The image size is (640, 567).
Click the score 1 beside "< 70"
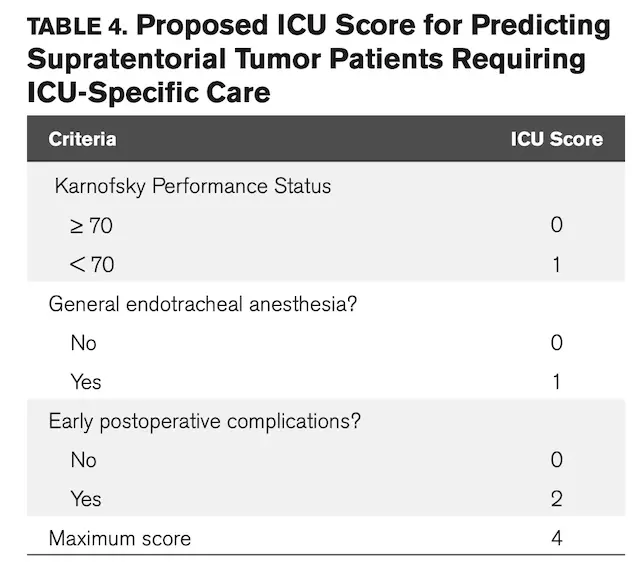pyautogui.click(x=556, y=265)
